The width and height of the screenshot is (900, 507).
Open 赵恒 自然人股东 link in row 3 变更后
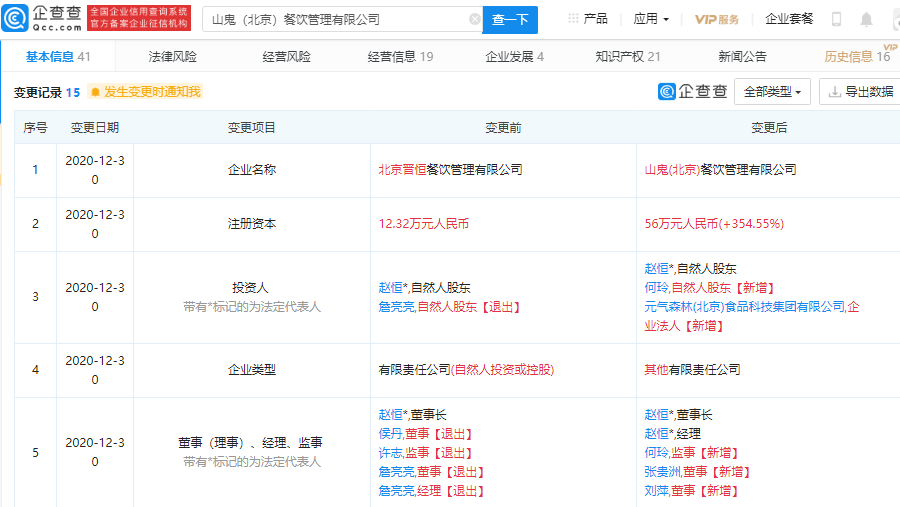[x=657, y=269]
